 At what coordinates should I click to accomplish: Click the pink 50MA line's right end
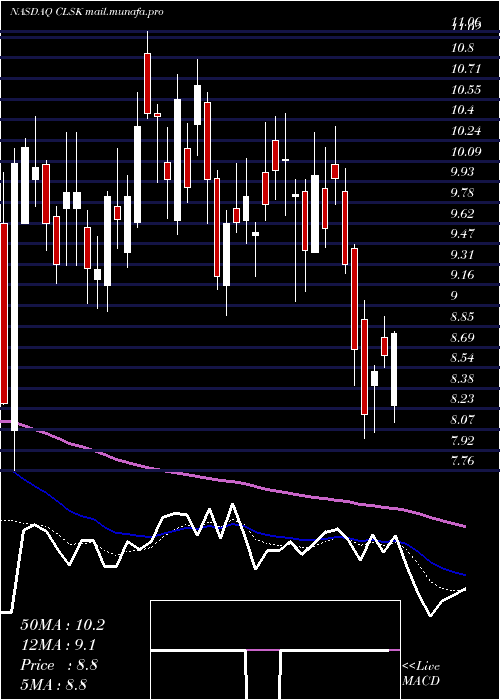pyautogui.click(x=464, y=526)
